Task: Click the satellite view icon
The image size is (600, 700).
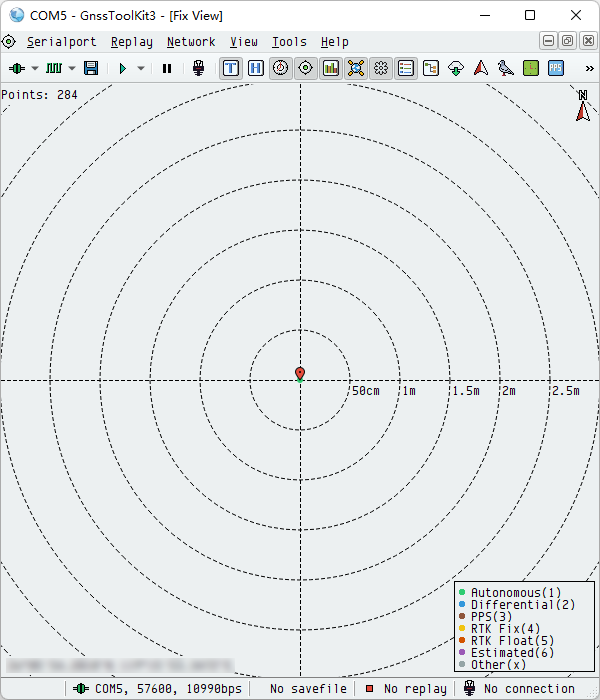Action: [x=356, y=68]
